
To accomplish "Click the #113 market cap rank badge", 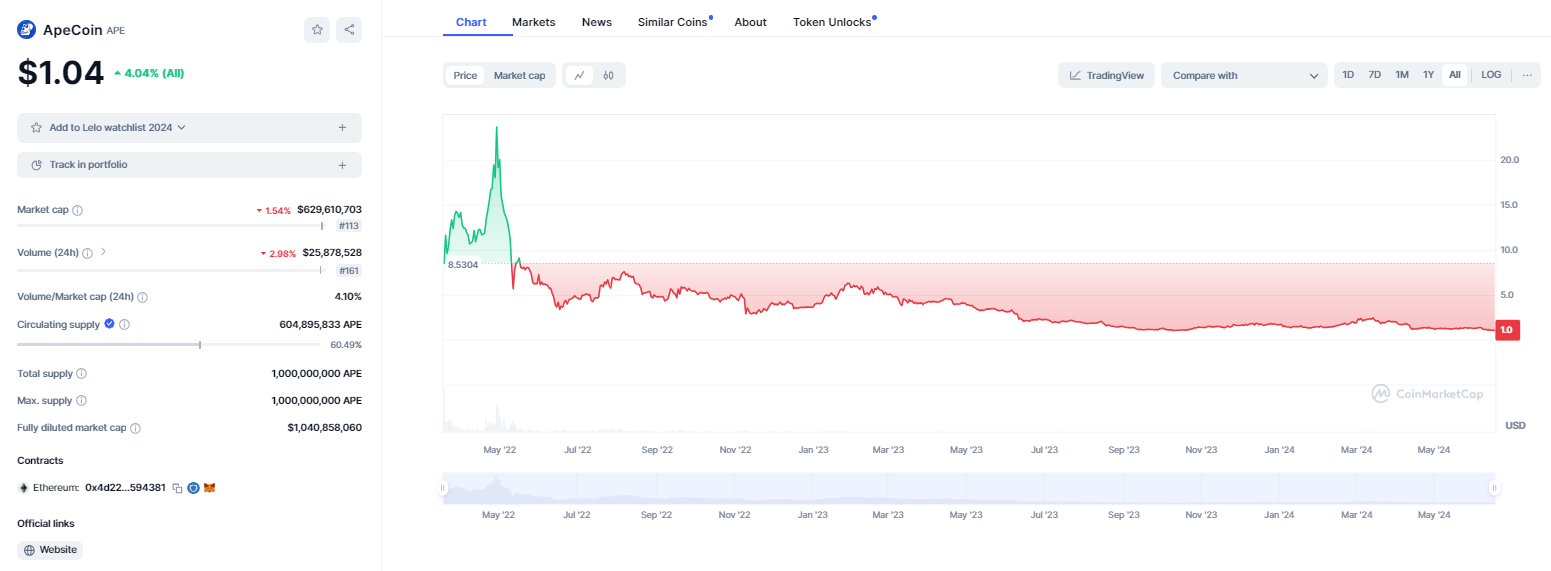I will coord(349,226).
